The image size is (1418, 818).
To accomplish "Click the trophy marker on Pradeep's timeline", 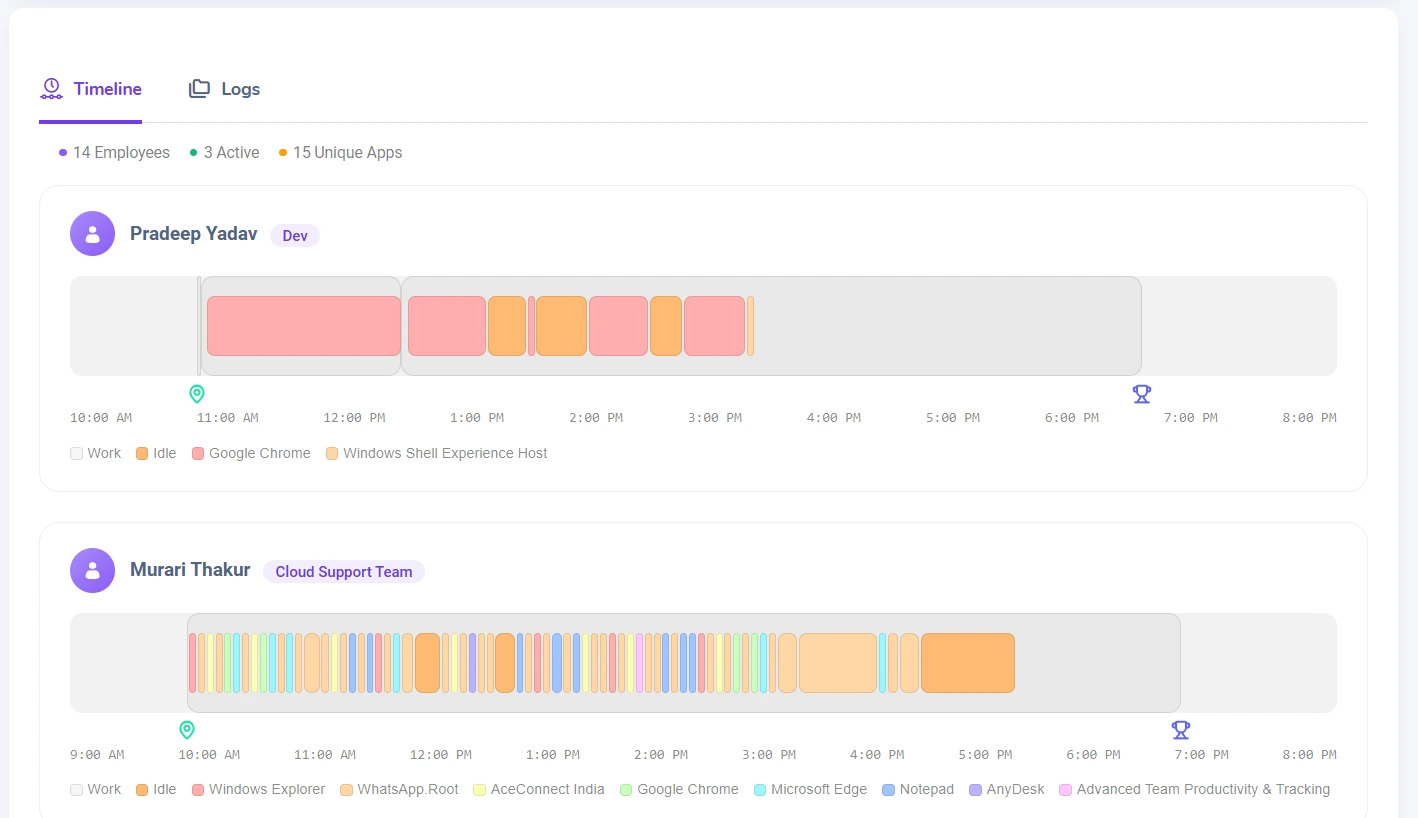I will [1142, 394].
